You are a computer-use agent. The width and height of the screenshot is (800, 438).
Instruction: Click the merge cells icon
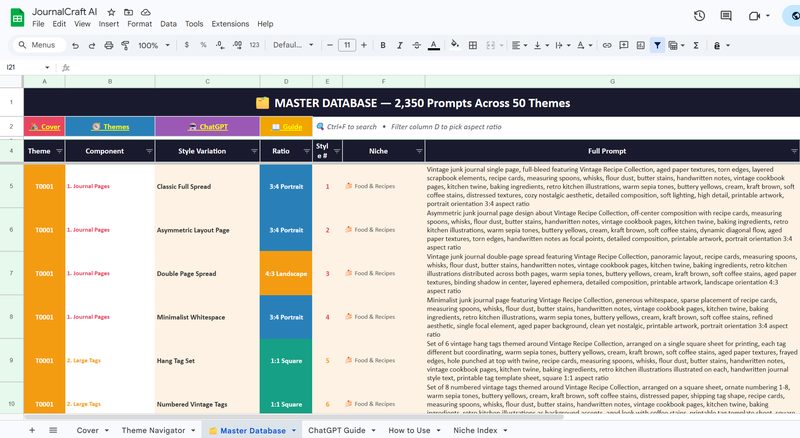click(490, 45)
